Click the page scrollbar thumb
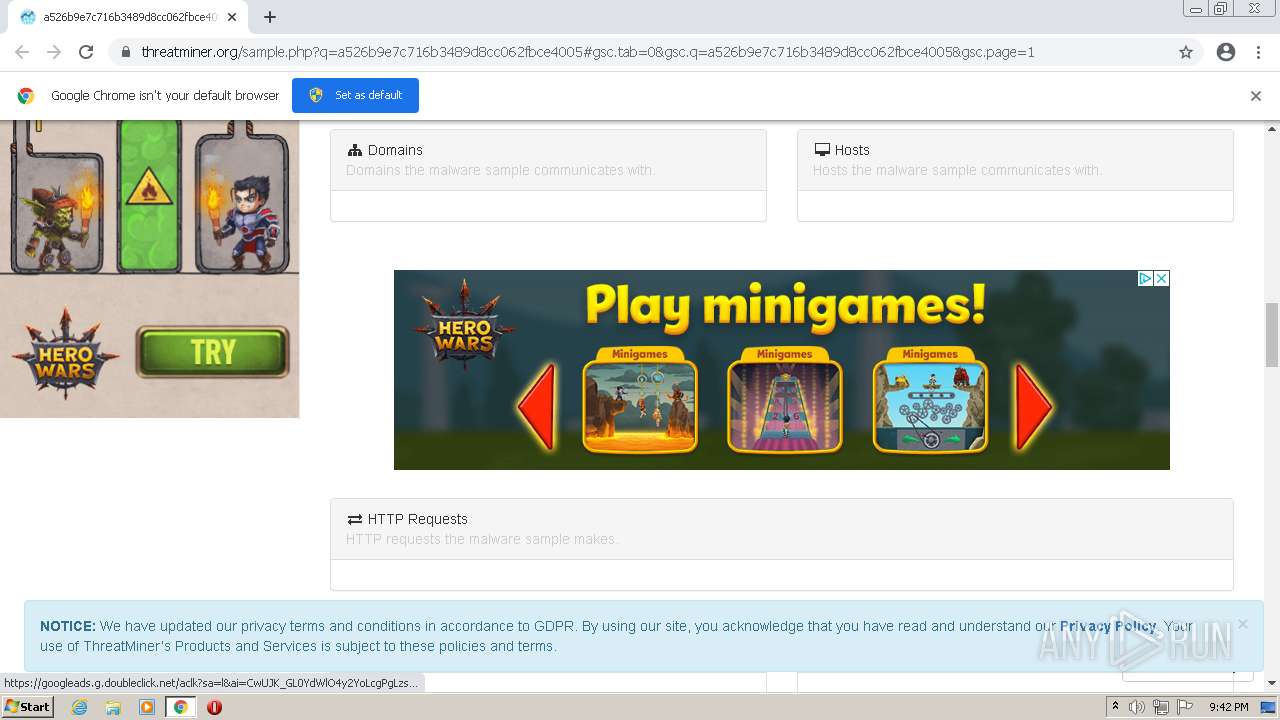This screenshot has height=720, width=1280. click(1272, 335)
